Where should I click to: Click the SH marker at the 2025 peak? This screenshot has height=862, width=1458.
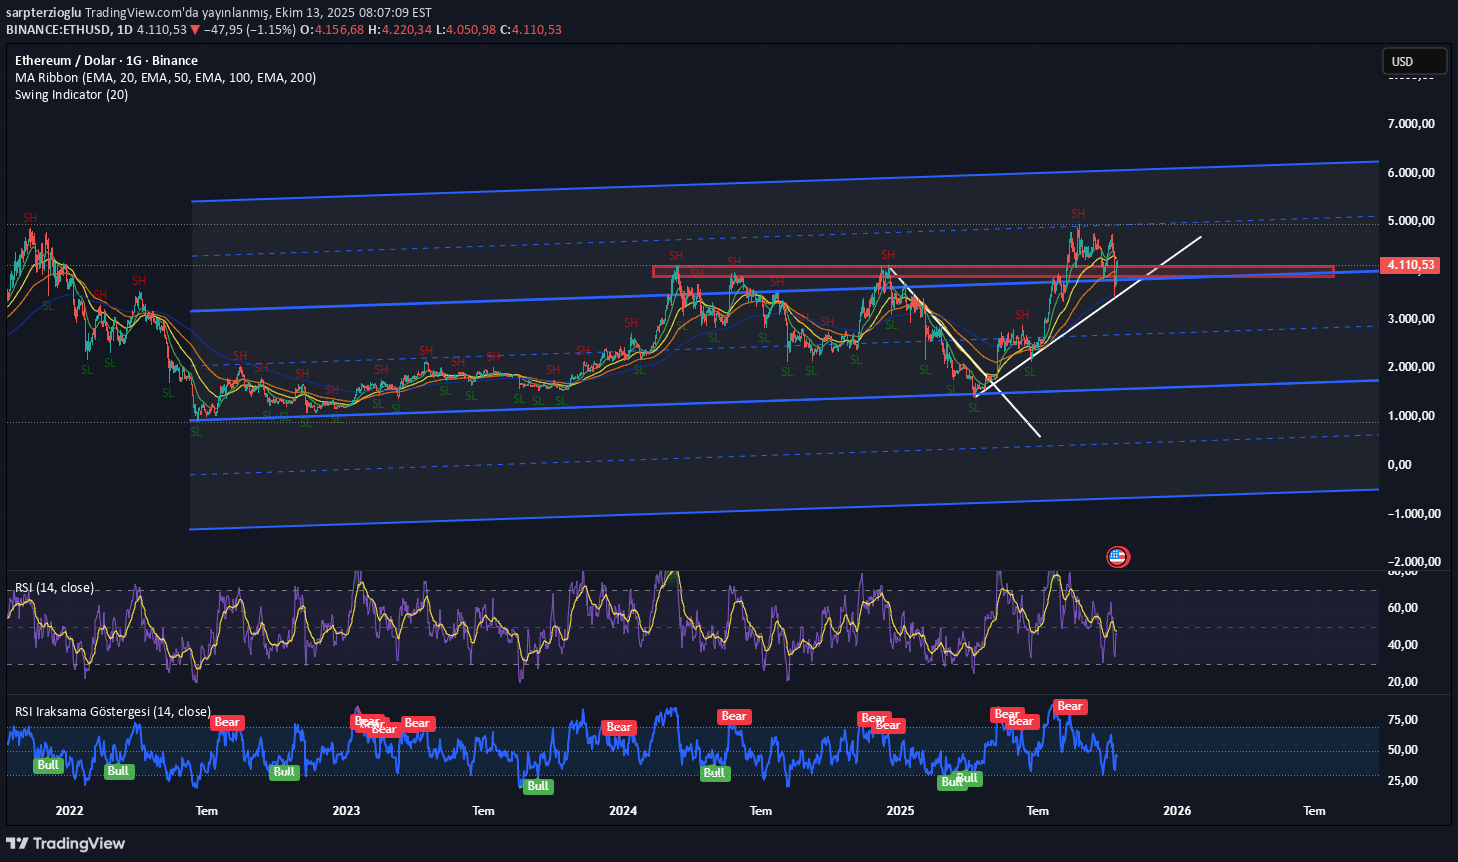pyautogui.click(x=1078, y=214)
